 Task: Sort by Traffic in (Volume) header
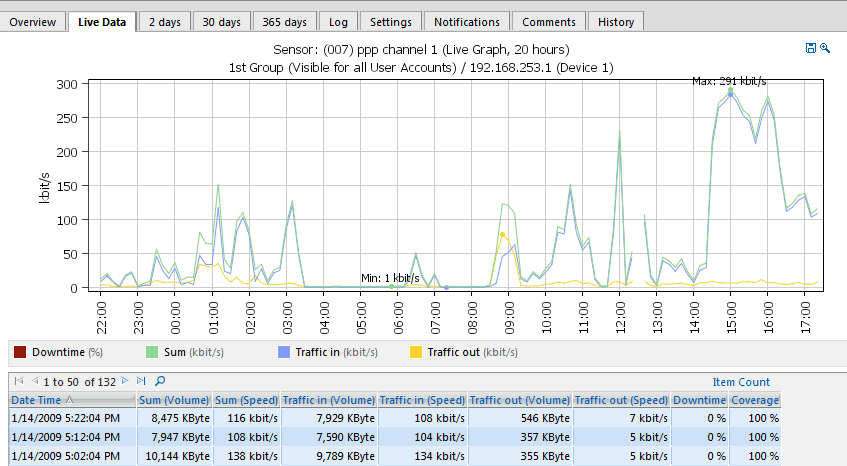click(328, 400)
